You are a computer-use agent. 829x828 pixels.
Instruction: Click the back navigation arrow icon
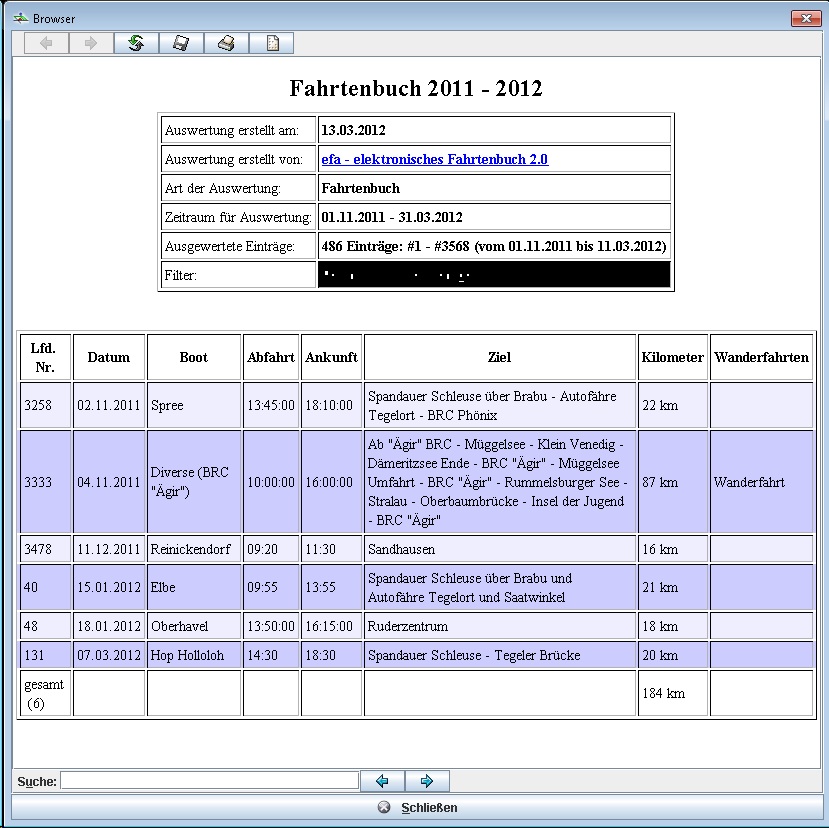(45, 42)
